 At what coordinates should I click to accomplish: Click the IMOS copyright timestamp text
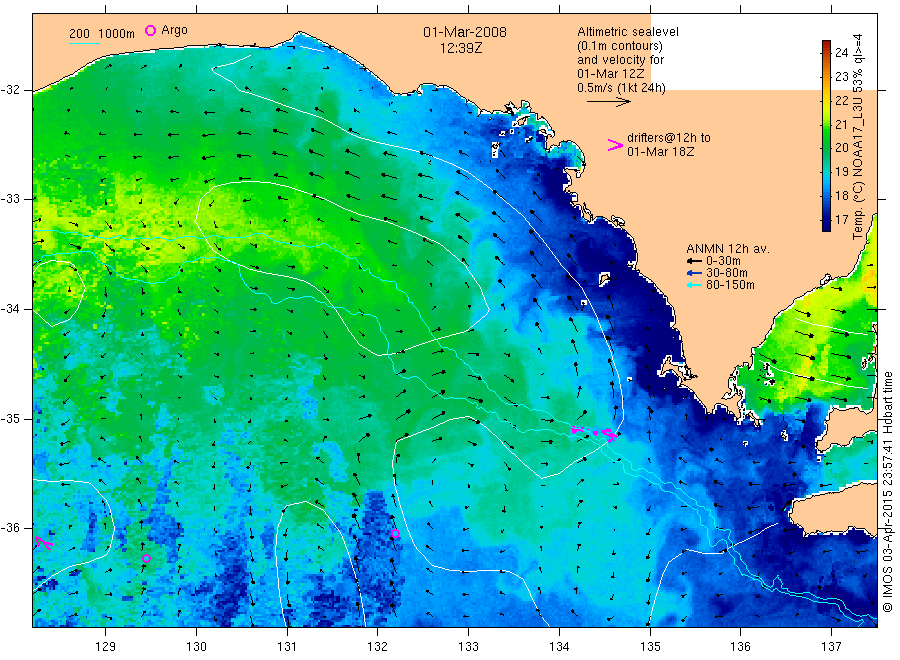click(887, 491)
